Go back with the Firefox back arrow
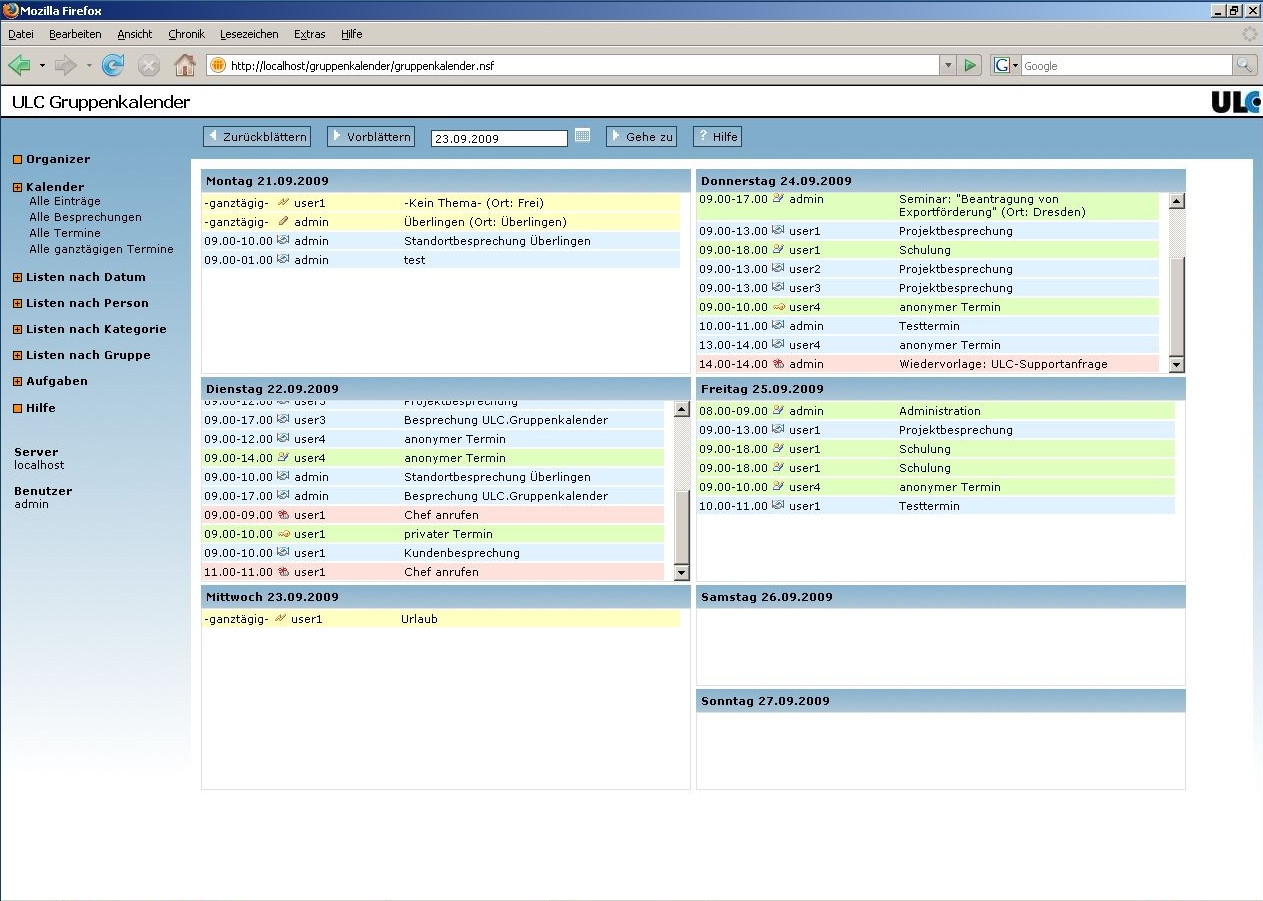Screen dimensions: 1263x901 [19, 66]
